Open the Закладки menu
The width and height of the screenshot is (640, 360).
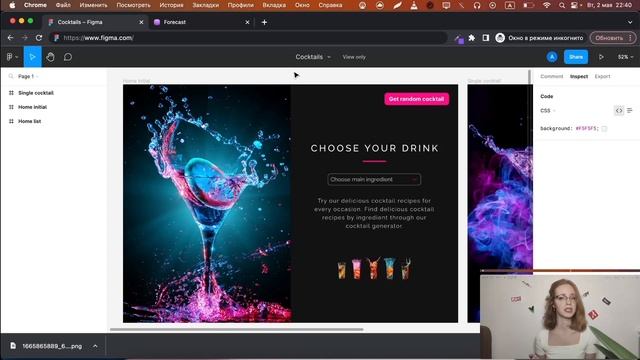tap(205, 5)
